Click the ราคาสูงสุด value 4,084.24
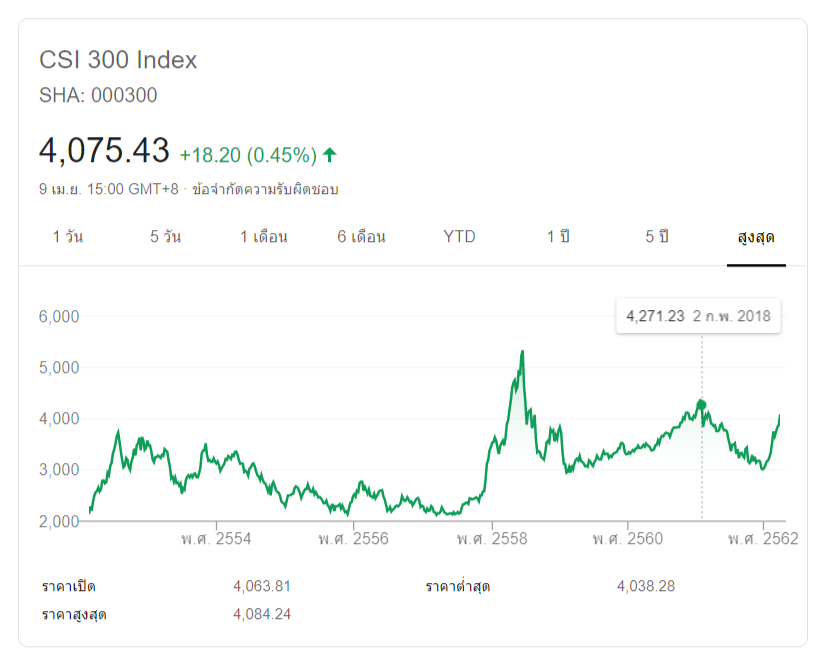 [262, 614]
